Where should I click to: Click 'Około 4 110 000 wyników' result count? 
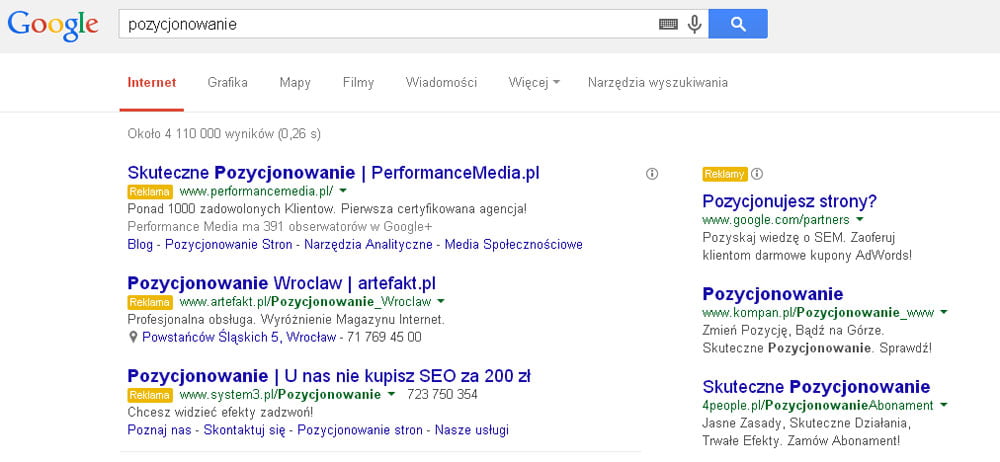[224, 134]
